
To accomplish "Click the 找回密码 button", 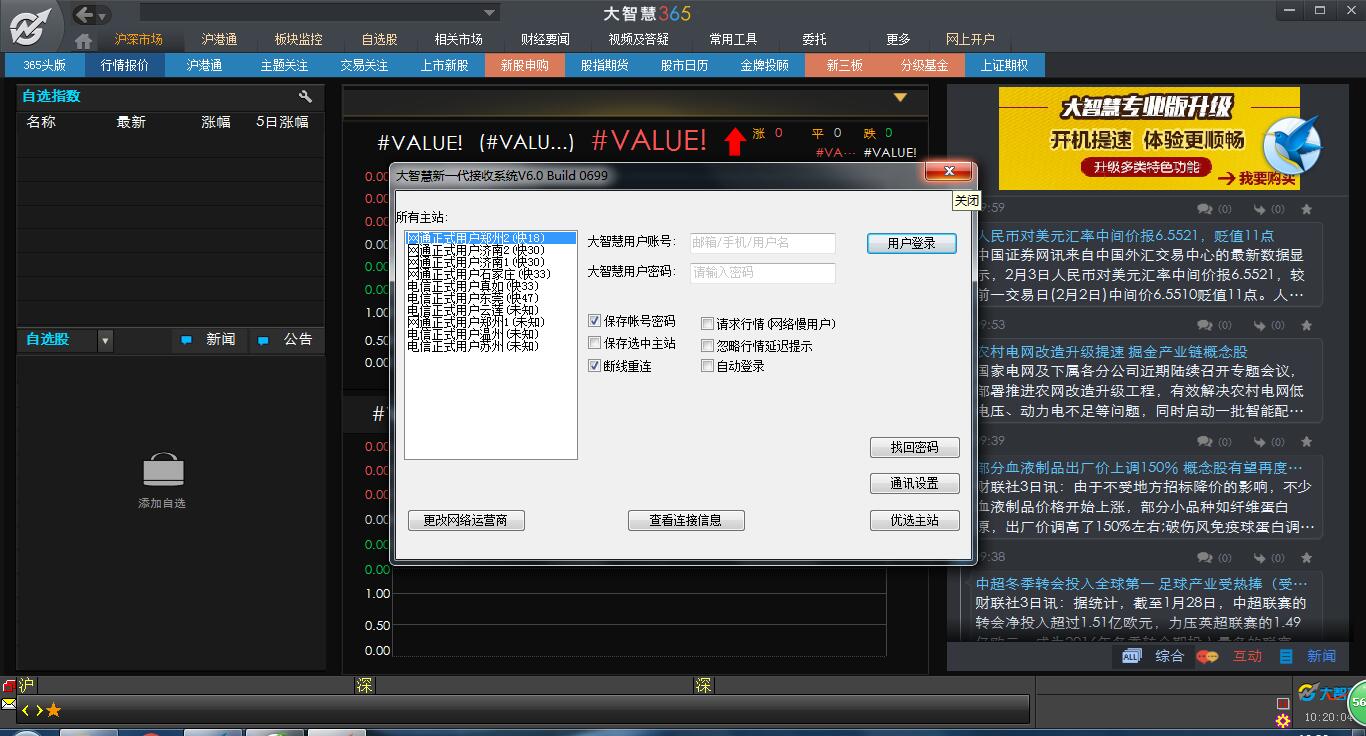I will coord(915,447).
